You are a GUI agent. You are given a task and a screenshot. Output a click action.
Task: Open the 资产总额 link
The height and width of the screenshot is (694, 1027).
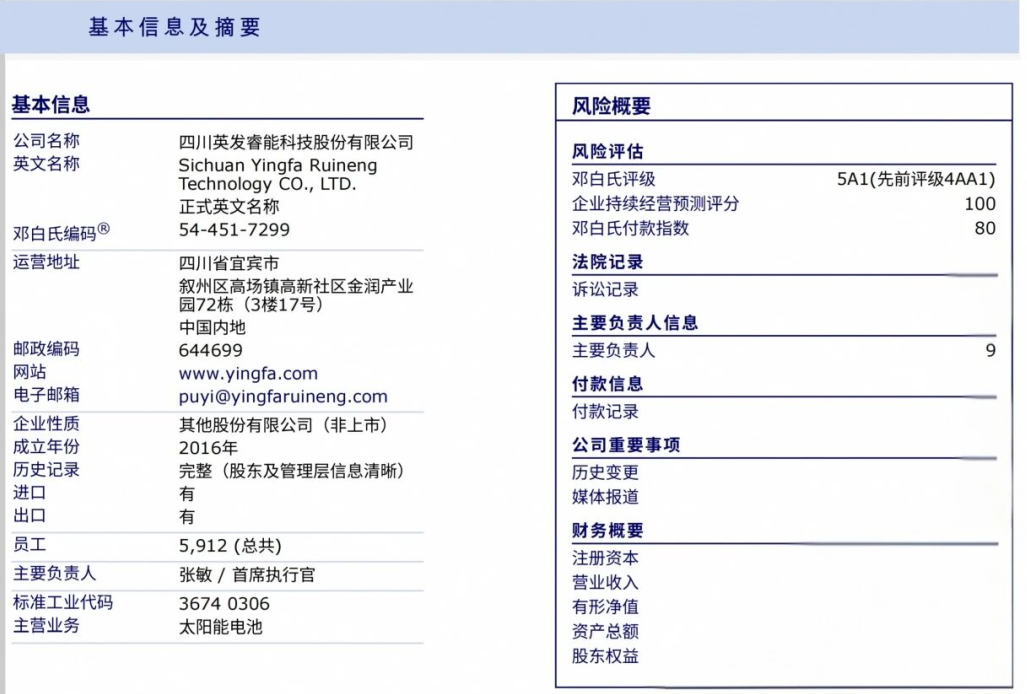605,631
